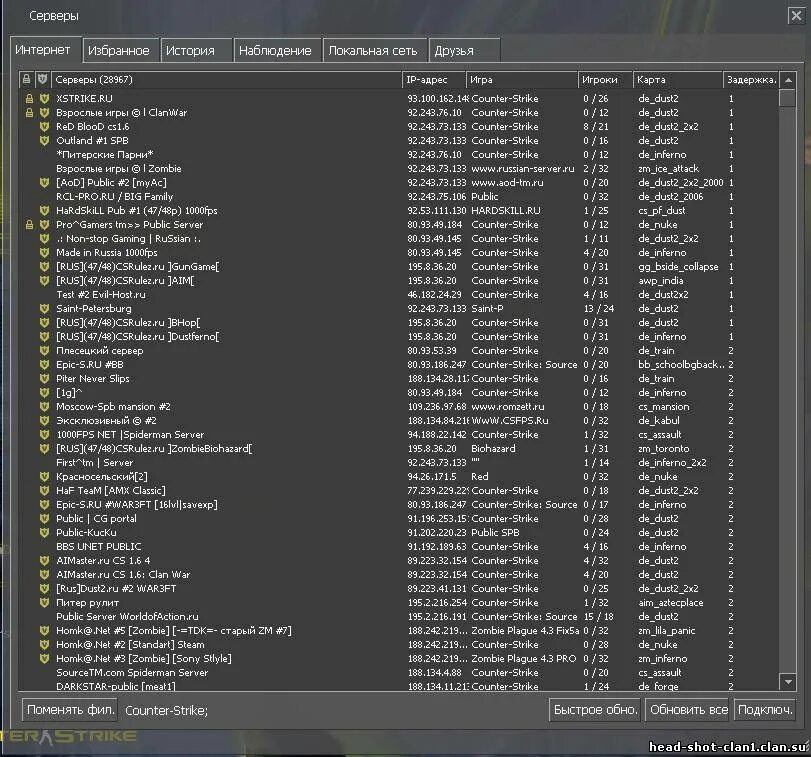811x757 pixels.
Task: Click the shield icon beside HaRdSkiLL Pub #1
Action: [44, 210]
